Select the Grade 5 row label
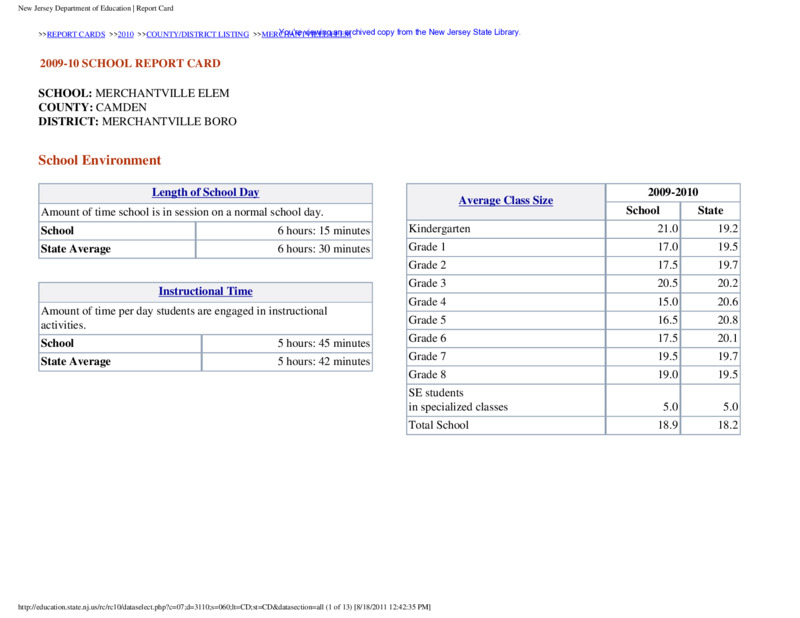This screenshot has height=618, width=800. 427,320
